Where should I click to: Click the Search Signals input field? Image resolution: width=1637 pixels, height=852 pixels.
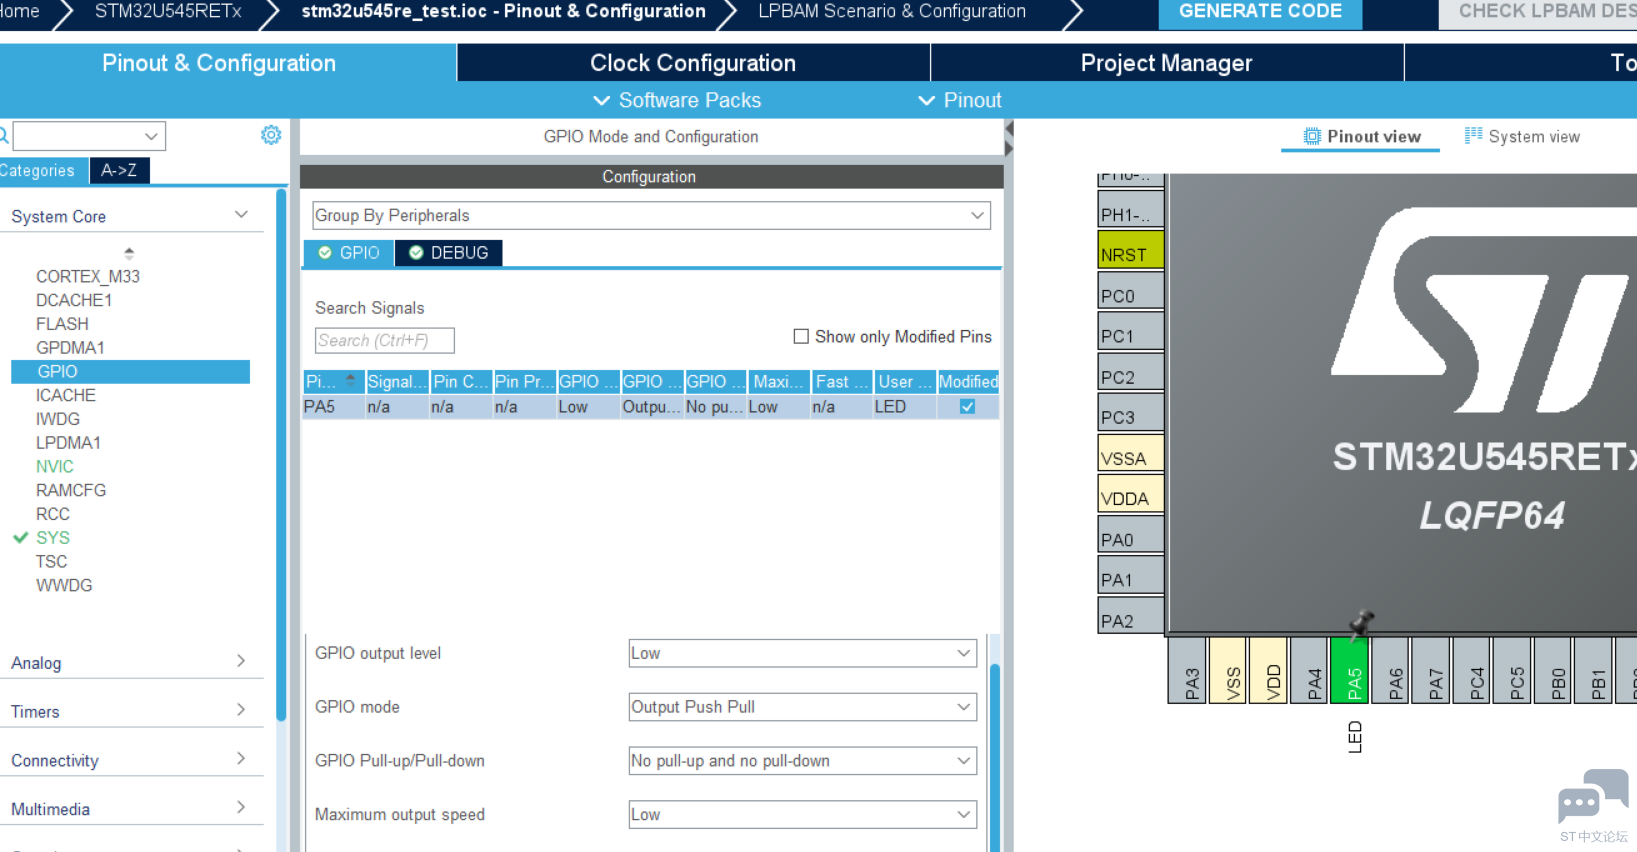click(x=385, y=341)
